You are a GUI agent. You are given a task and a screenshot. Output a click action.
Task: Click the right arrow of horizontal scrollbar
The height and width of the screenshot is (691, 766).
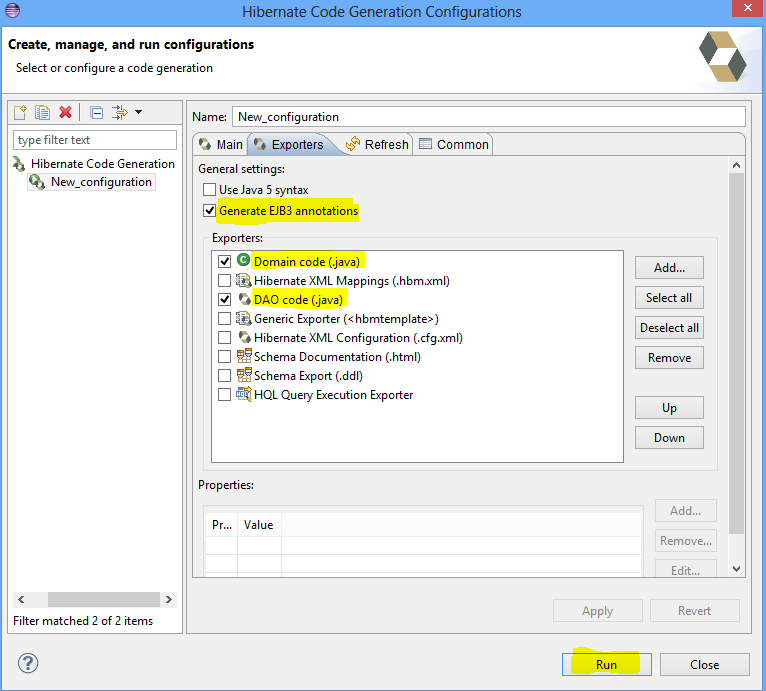(x=169, y=599)
